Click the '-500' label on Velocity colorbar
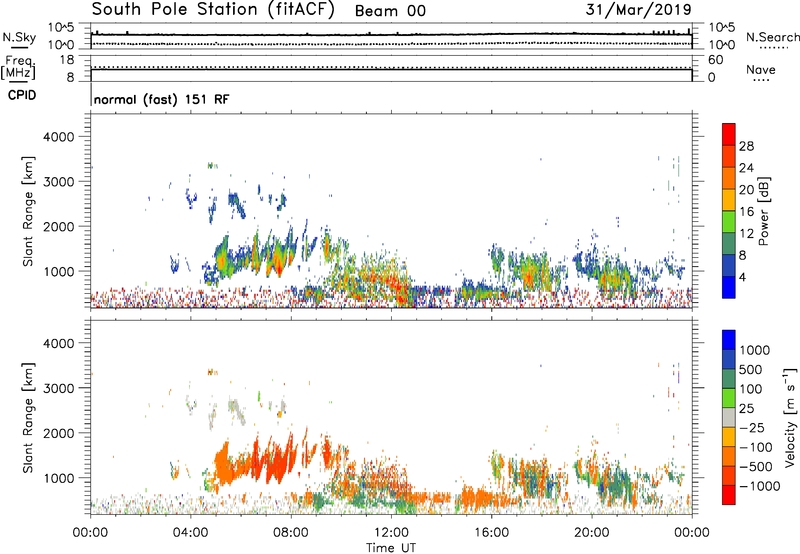800x554 pixels. (x=756, y=467)
